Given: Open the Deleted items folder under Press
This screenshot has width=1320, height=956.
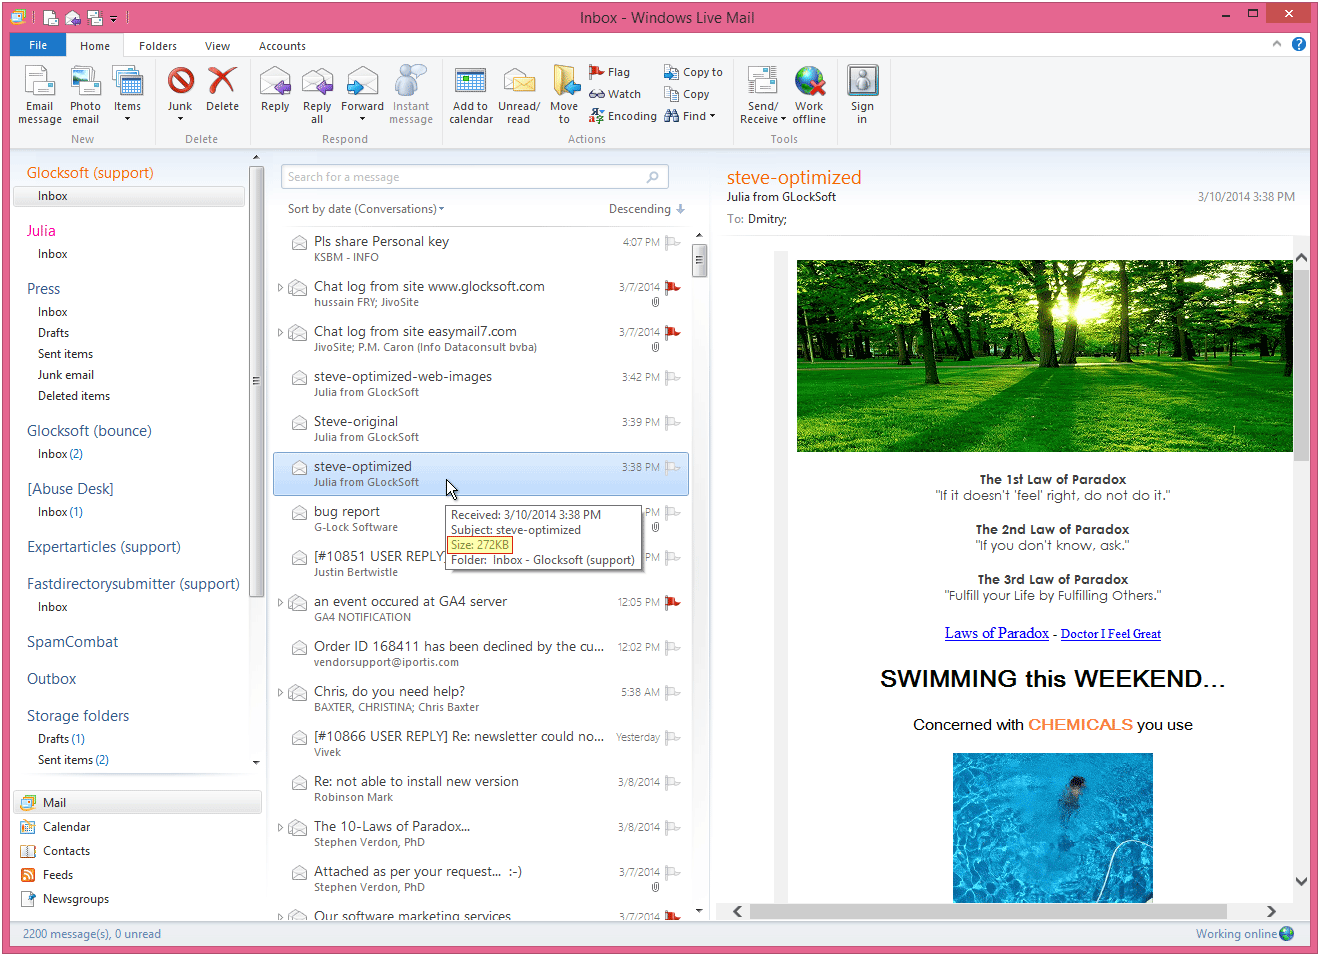Looking at the screenshot, I should click(74, 396).
